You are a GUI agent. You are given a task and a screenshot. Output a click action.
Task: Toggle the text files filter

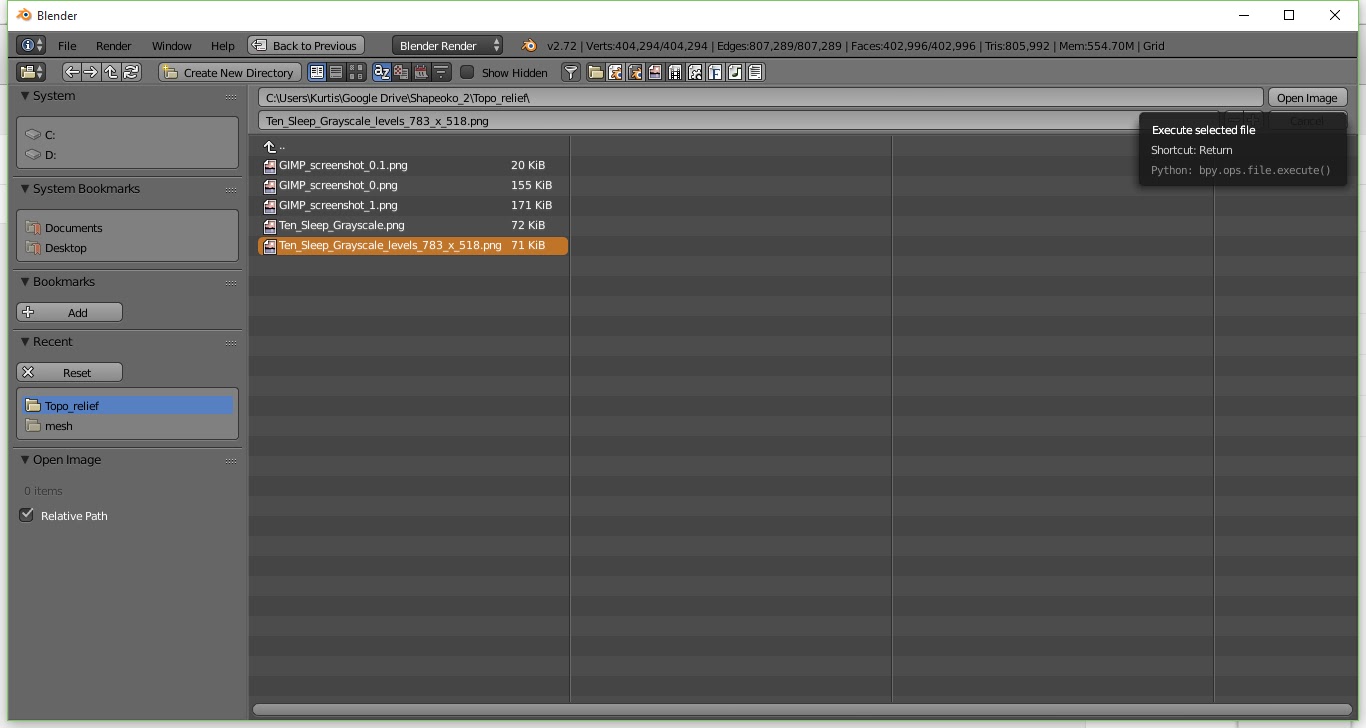coord(755,72)
